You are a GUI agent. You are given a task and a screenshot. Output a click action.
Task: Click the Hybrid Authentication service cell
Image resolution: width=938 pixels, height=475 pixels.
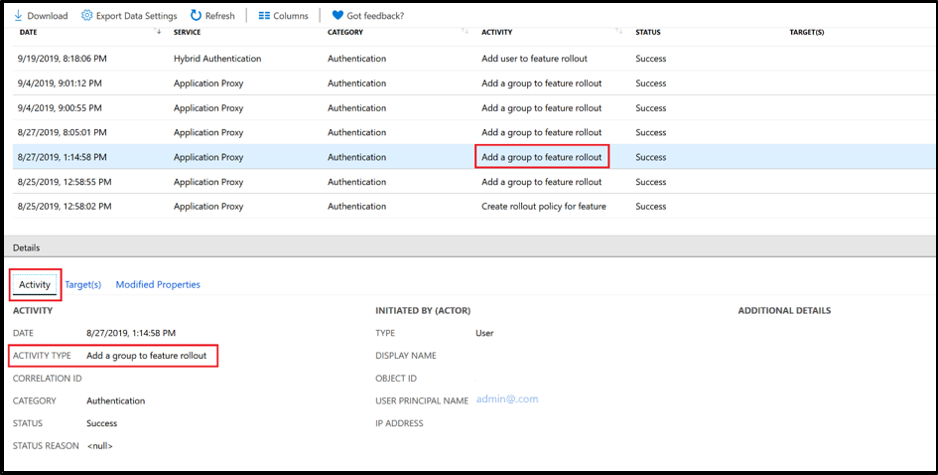pyautogui.click(x=217, y=59)
